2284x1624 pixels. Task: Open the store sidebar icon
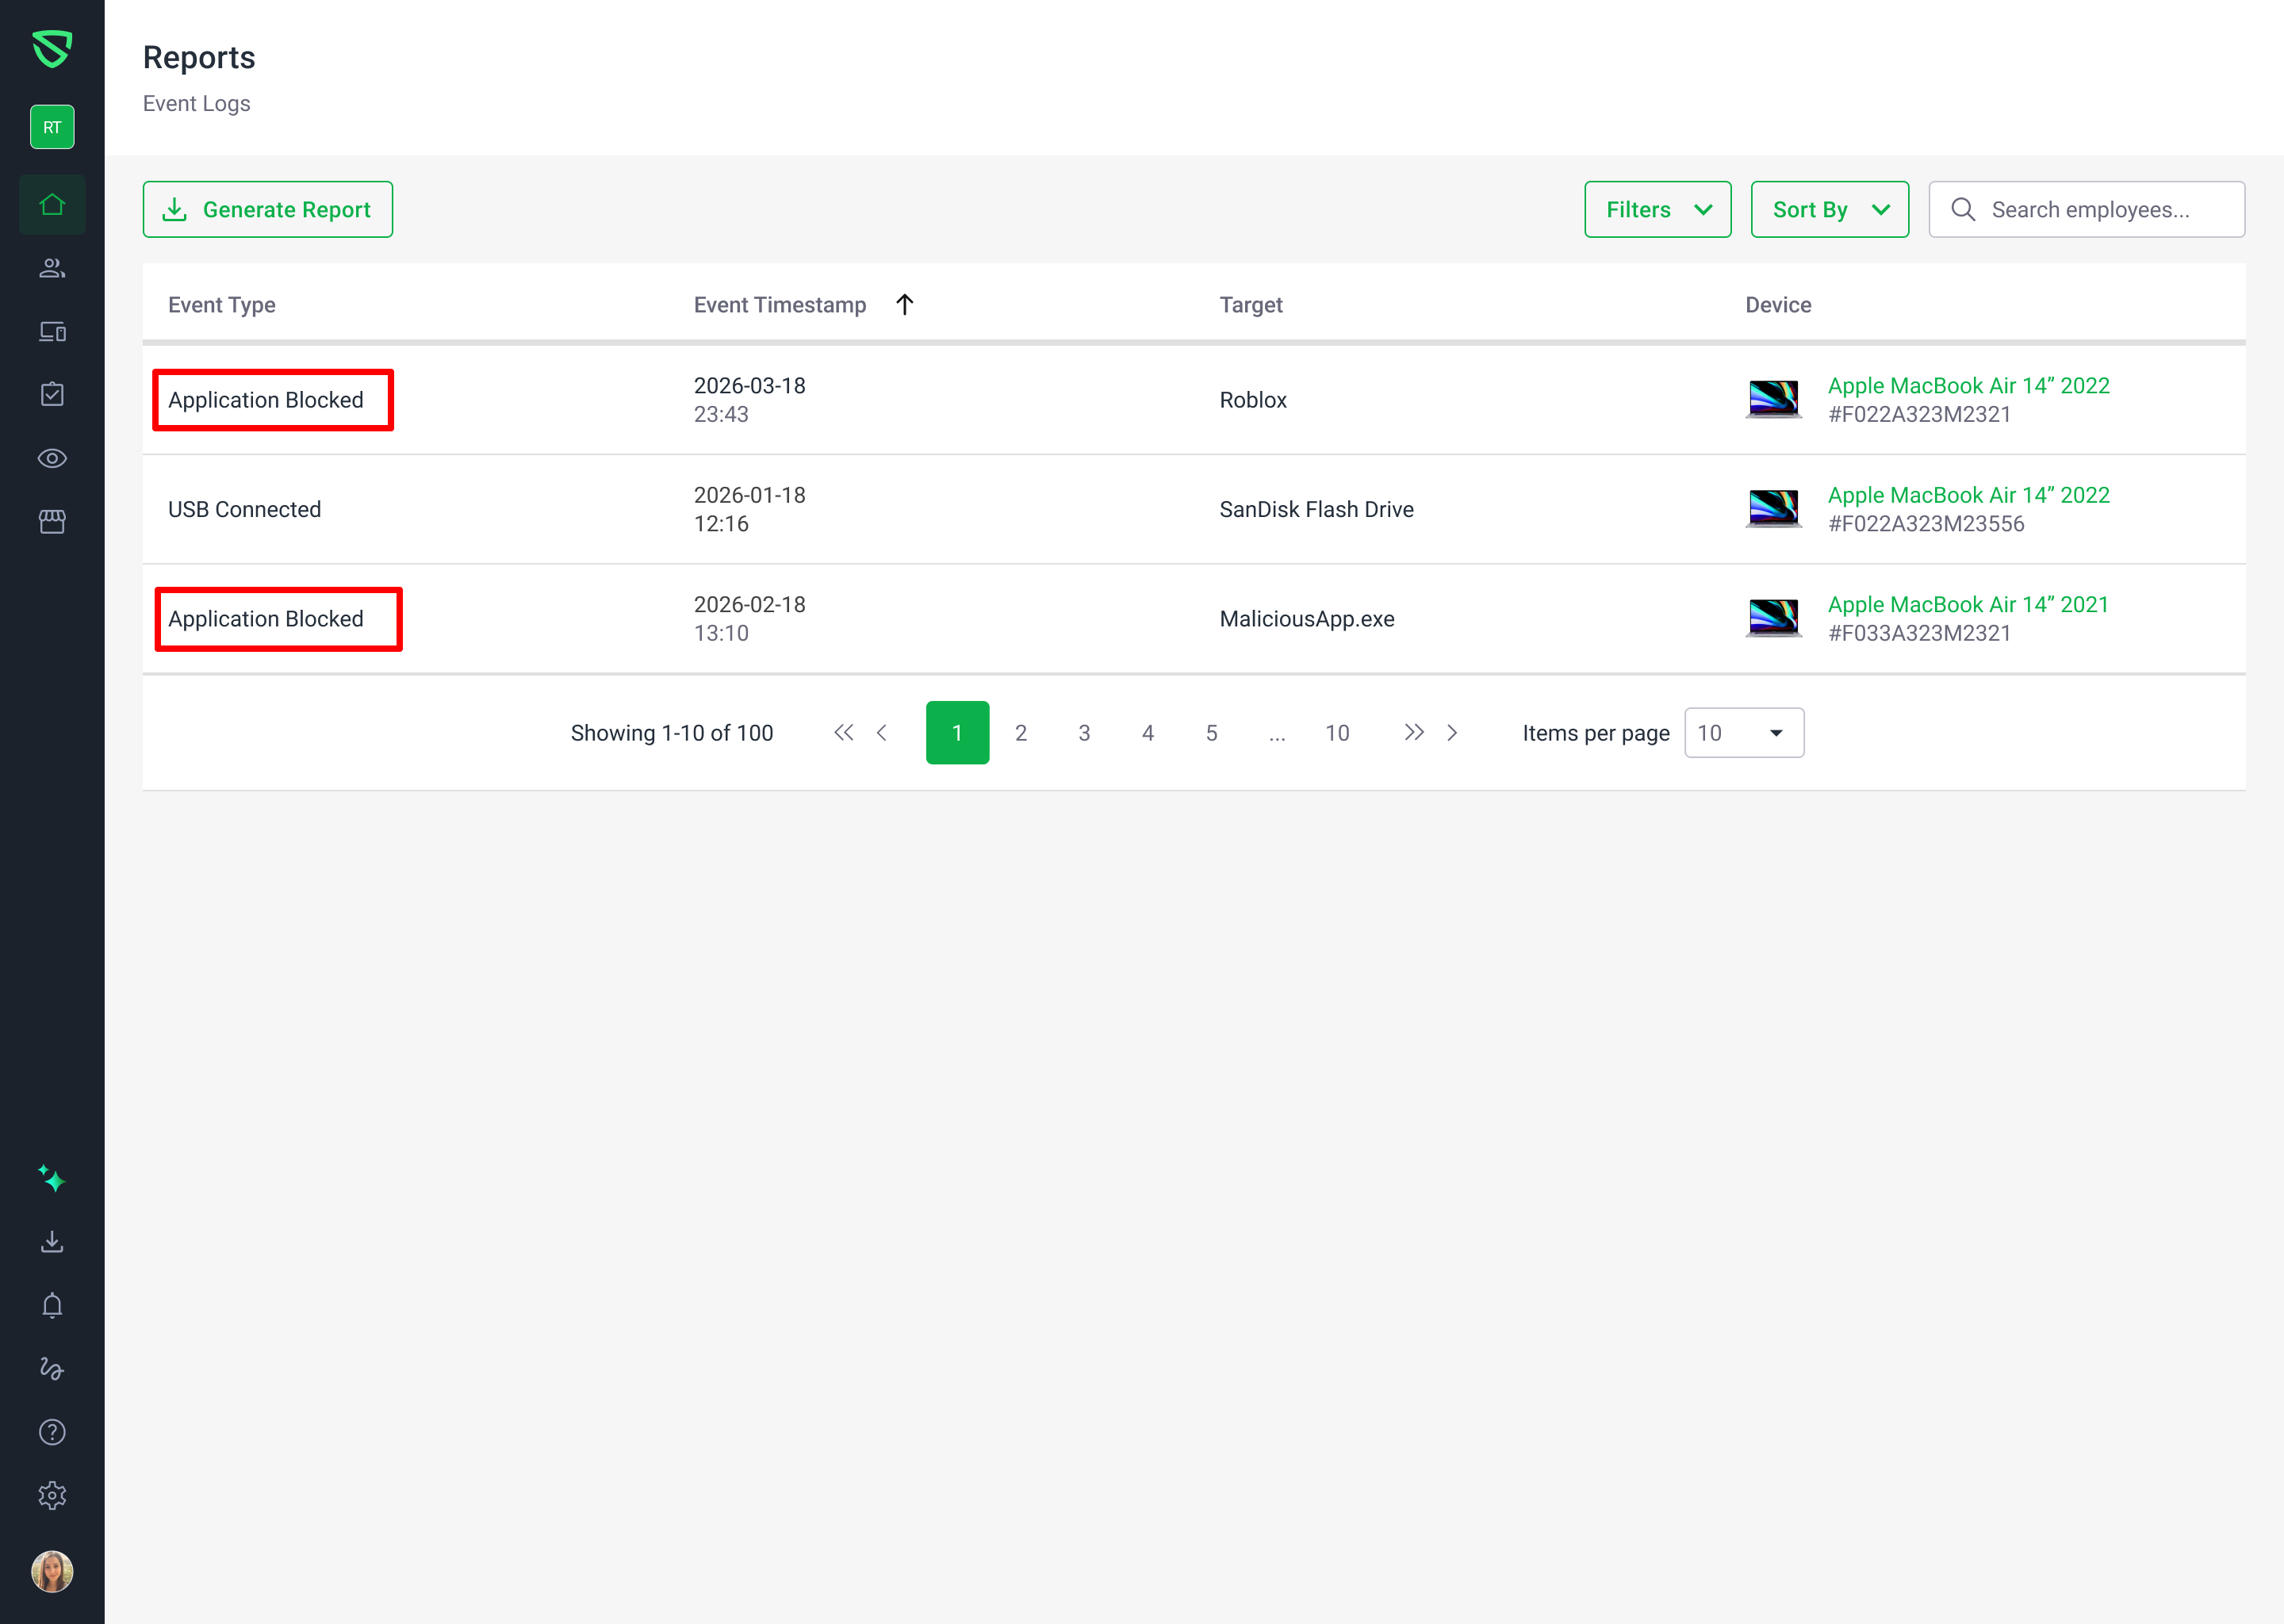[x=52, y=521]
